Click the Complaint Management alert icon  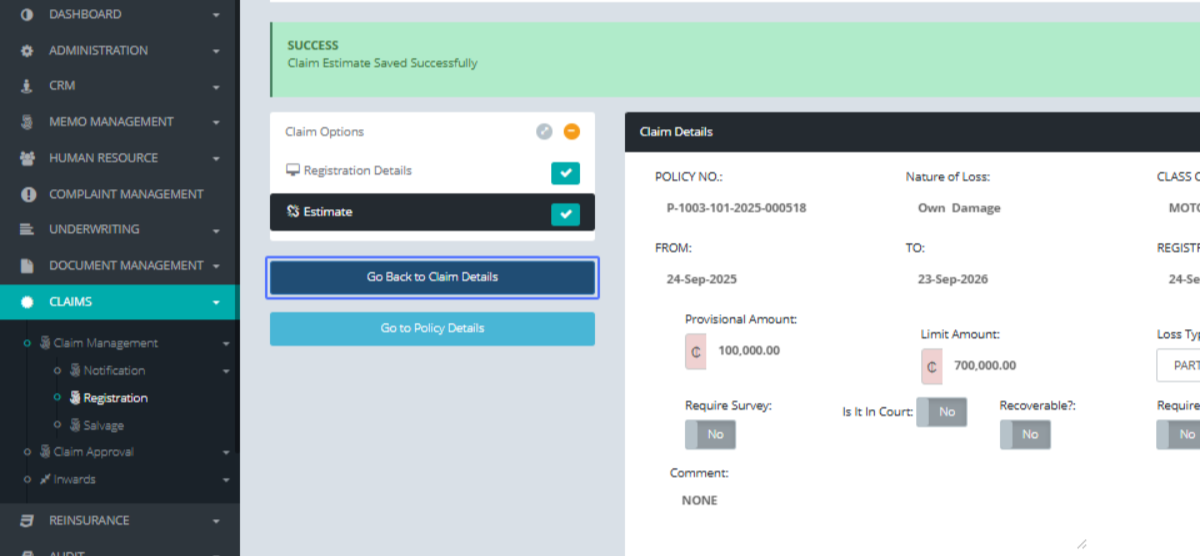(27, 194)
